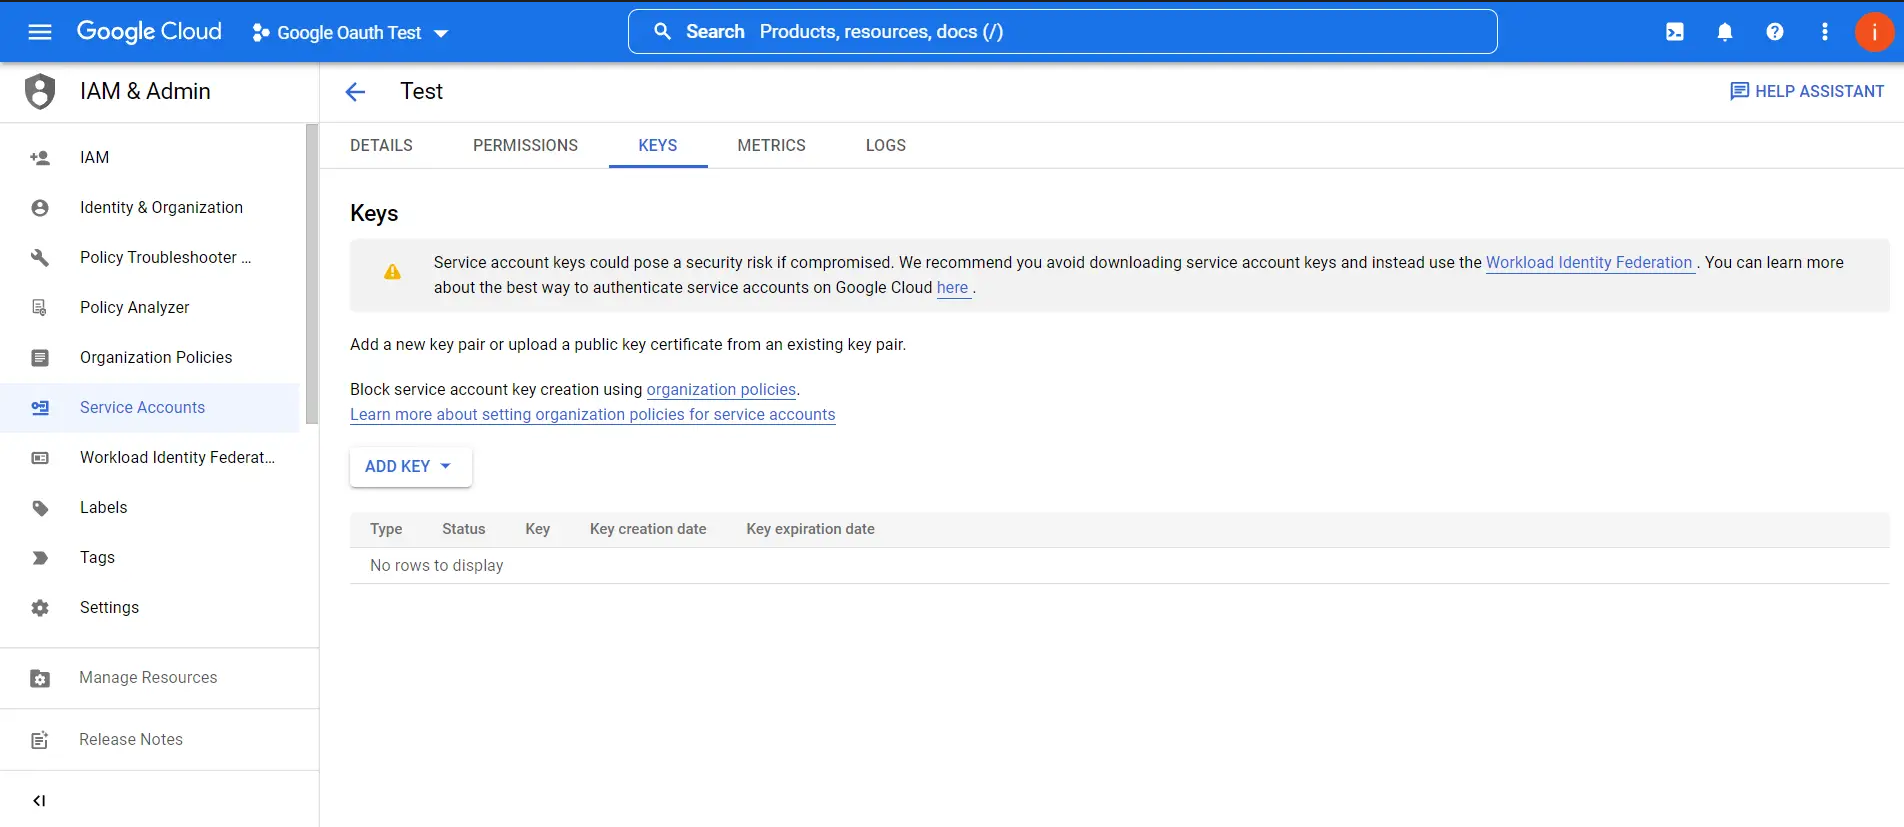
Task: Go back using the left arrow
Action: coord(355,92)
